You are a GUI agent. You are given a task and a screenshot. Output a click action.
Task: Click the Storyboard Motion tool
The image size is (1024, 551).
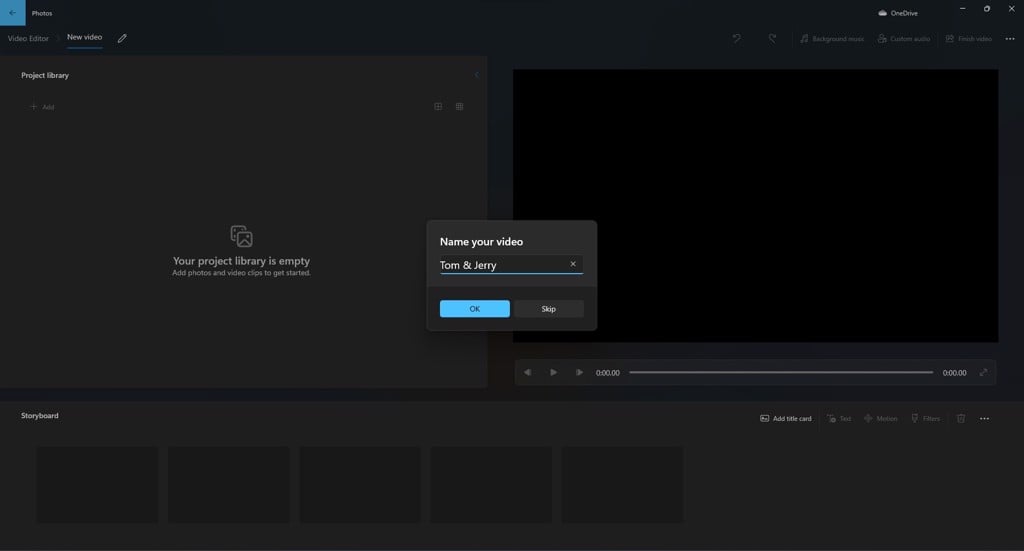click(880, 418)
